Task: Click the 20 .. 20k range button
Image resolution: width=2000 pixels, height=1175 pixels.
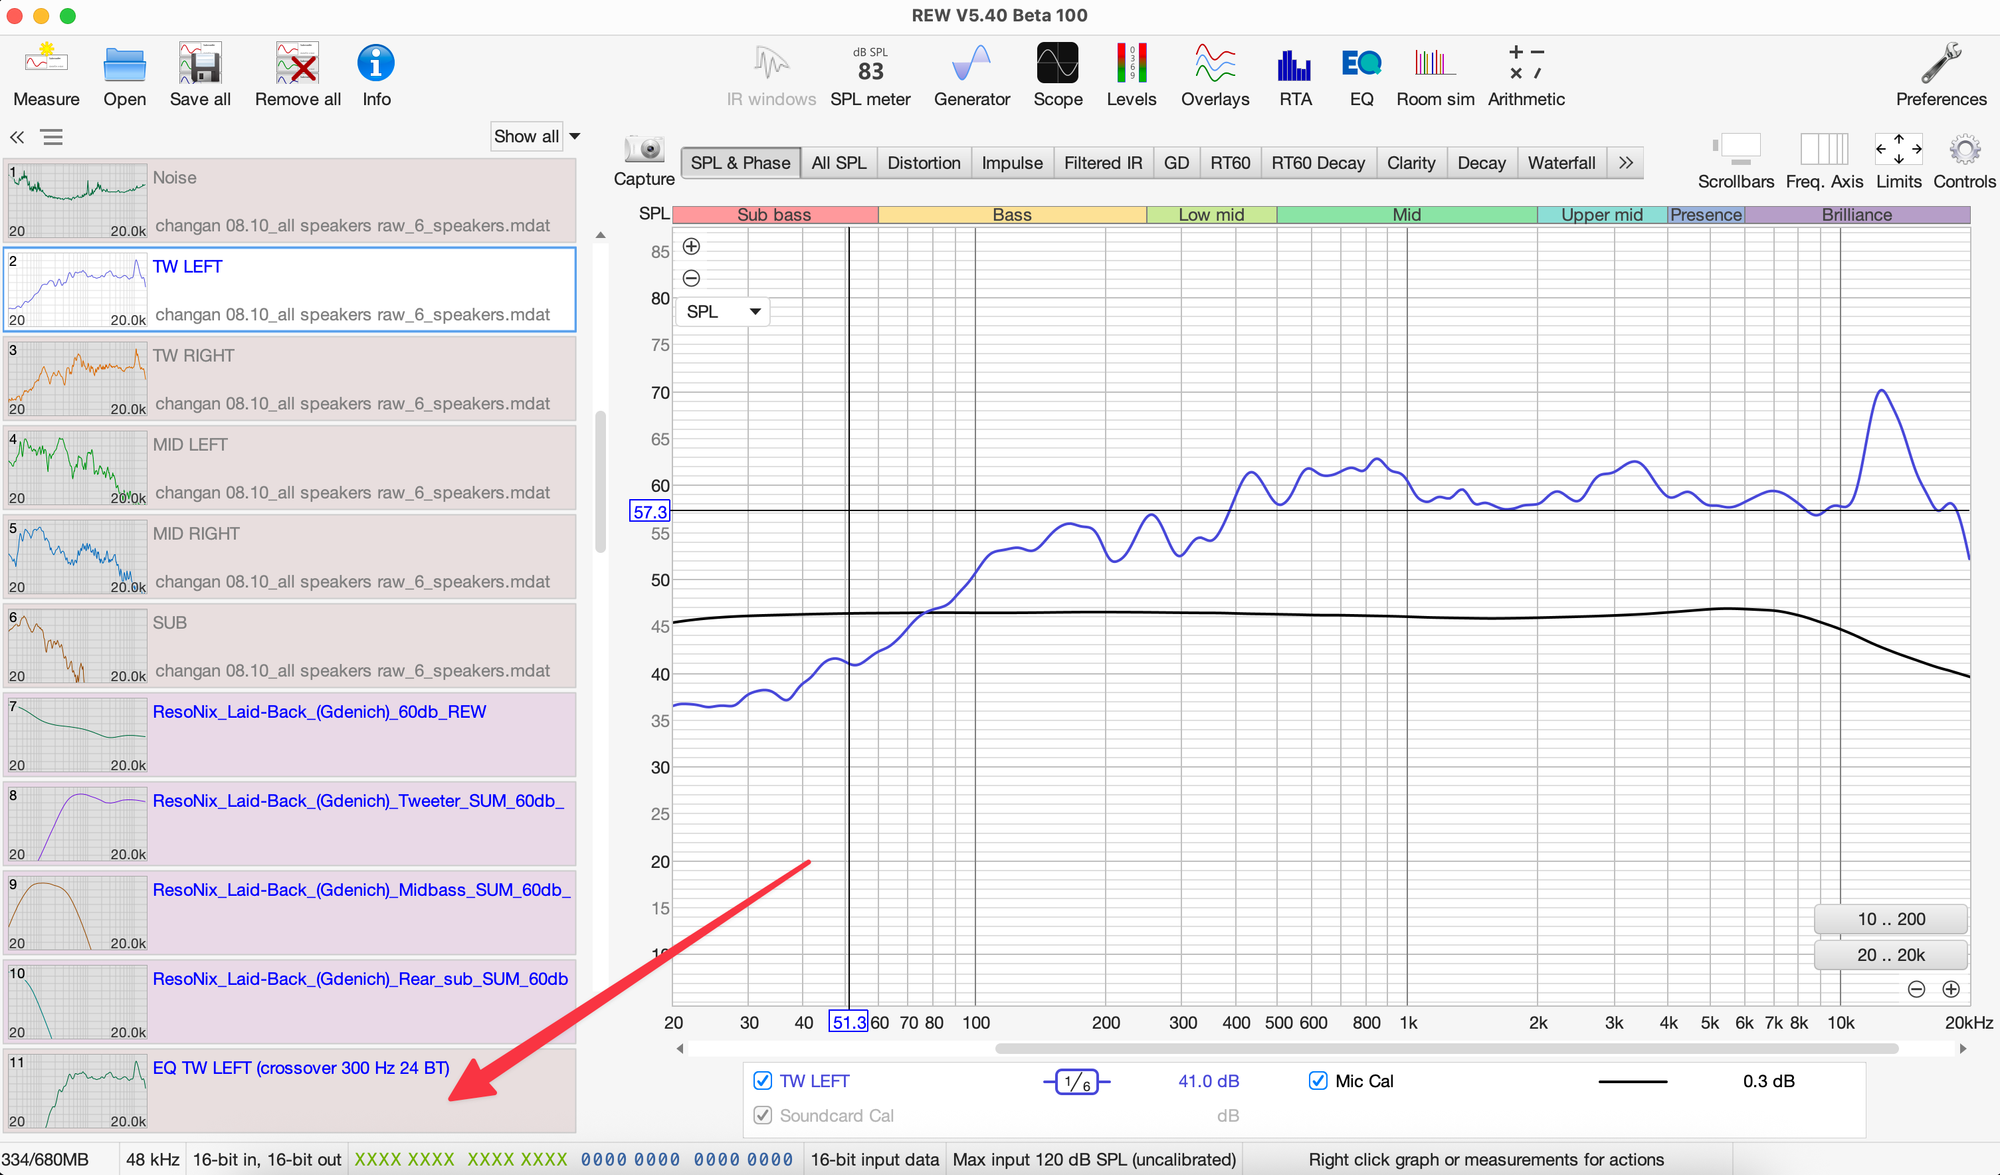Action: pos(1890,955)
